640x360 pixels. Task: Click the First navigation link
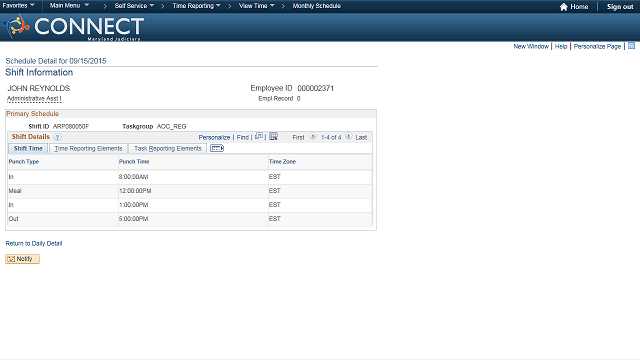pyautogui.click(x=298, y=138)
